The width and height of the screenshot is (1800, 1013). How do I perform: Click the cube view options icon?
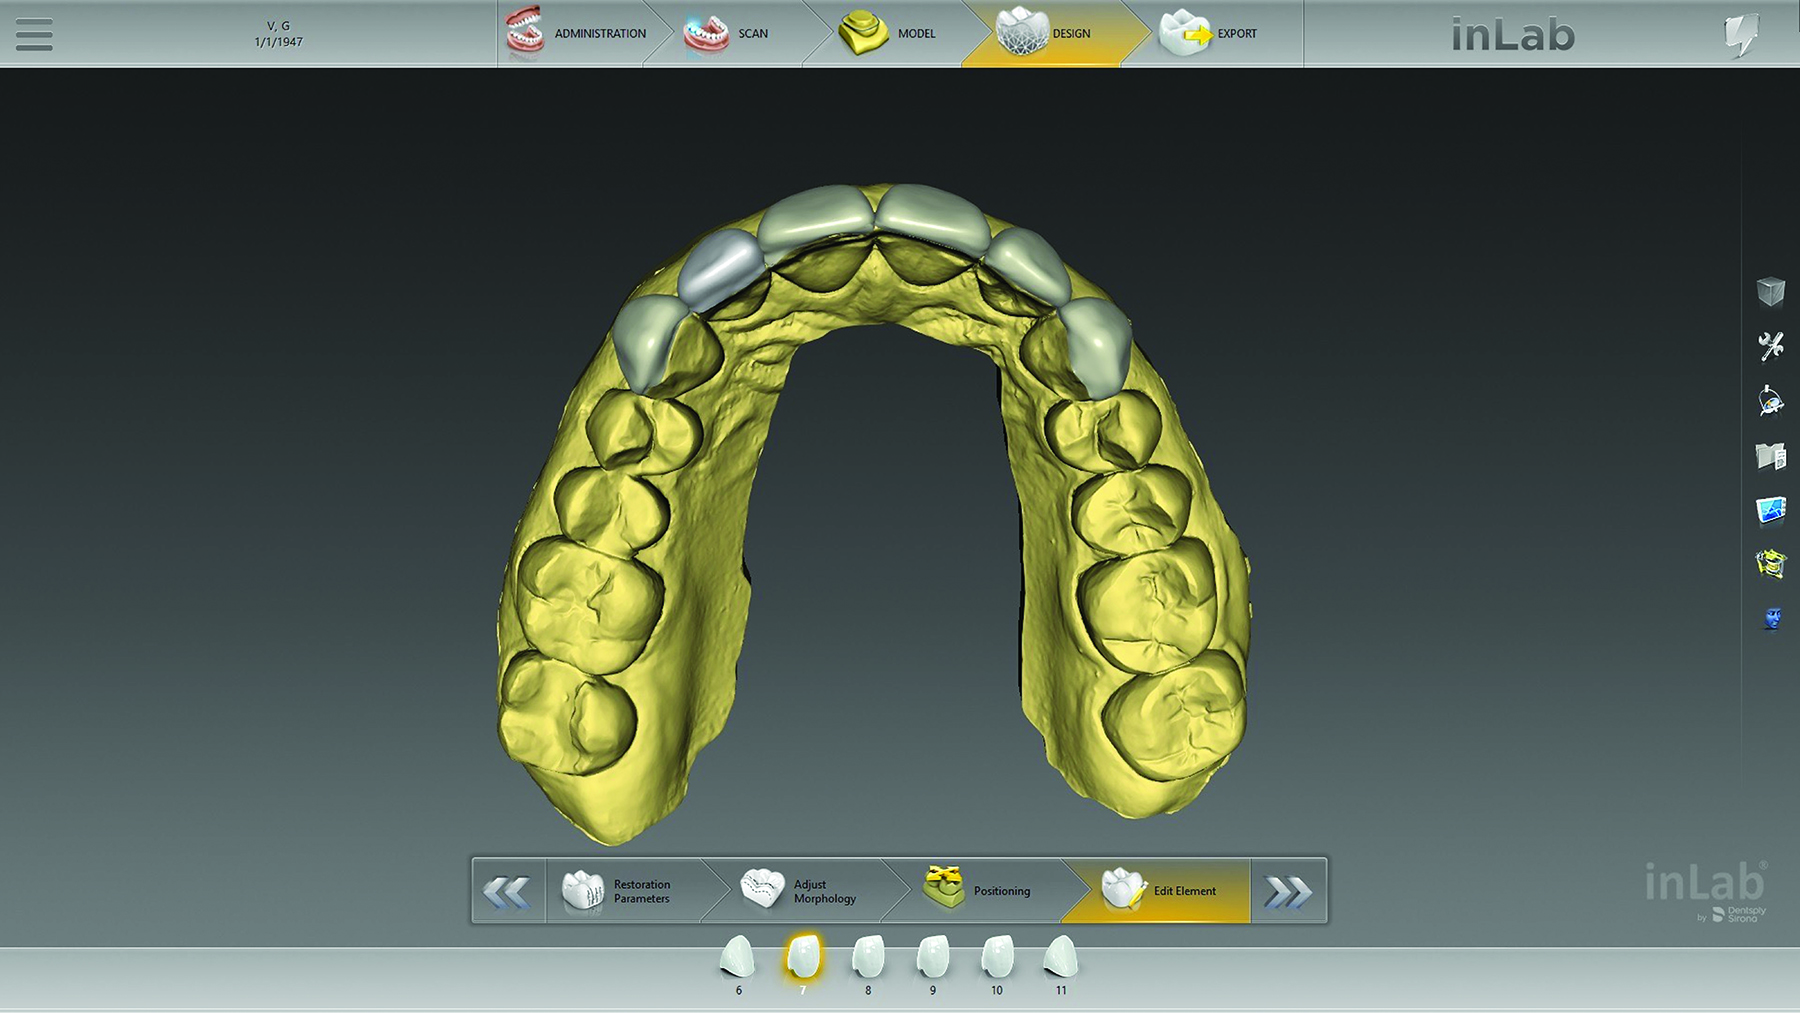(1771, 291)
